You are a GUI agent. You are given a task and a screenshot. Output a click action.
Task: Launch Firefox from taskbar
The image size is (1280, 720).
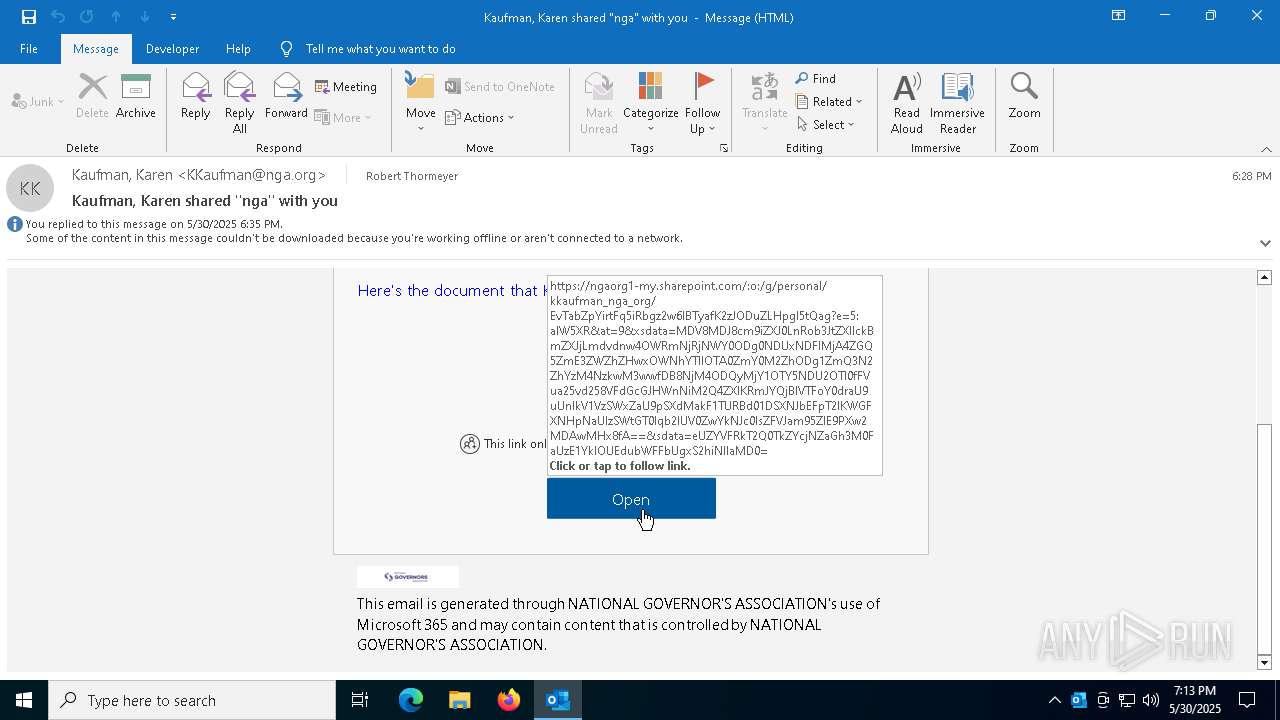point(509,700)
